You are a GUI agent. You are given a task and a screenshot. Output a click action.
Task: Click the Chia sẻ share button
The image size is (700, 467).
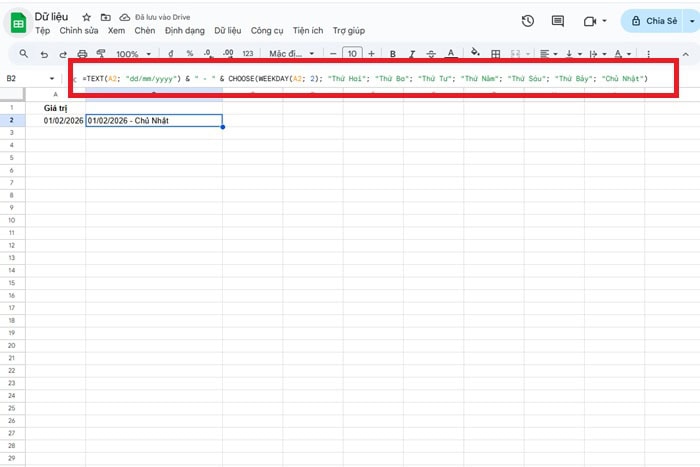(x=661, y=21)
